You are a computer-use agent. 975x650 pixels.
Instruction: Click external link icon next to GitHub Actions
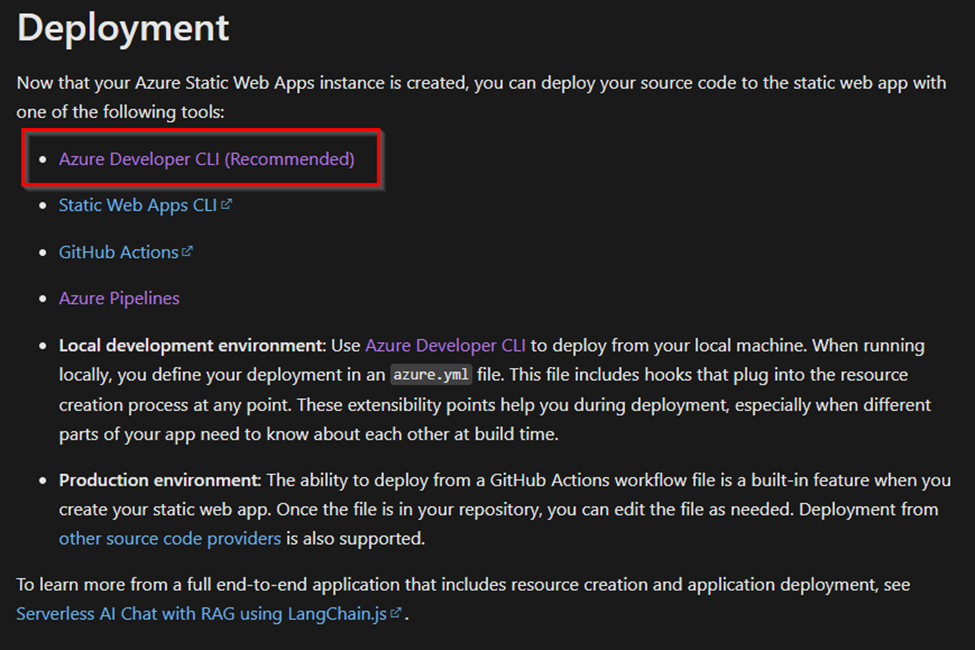tap(188, 250)
